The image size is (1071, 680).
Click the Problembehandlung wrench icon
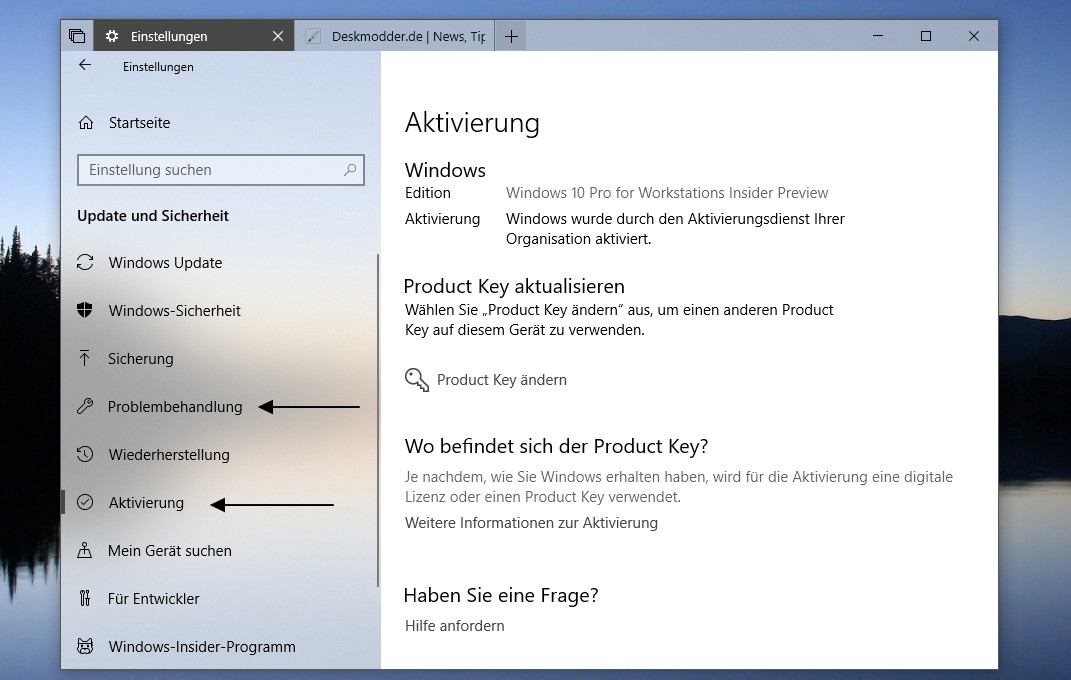coord(85,407)
